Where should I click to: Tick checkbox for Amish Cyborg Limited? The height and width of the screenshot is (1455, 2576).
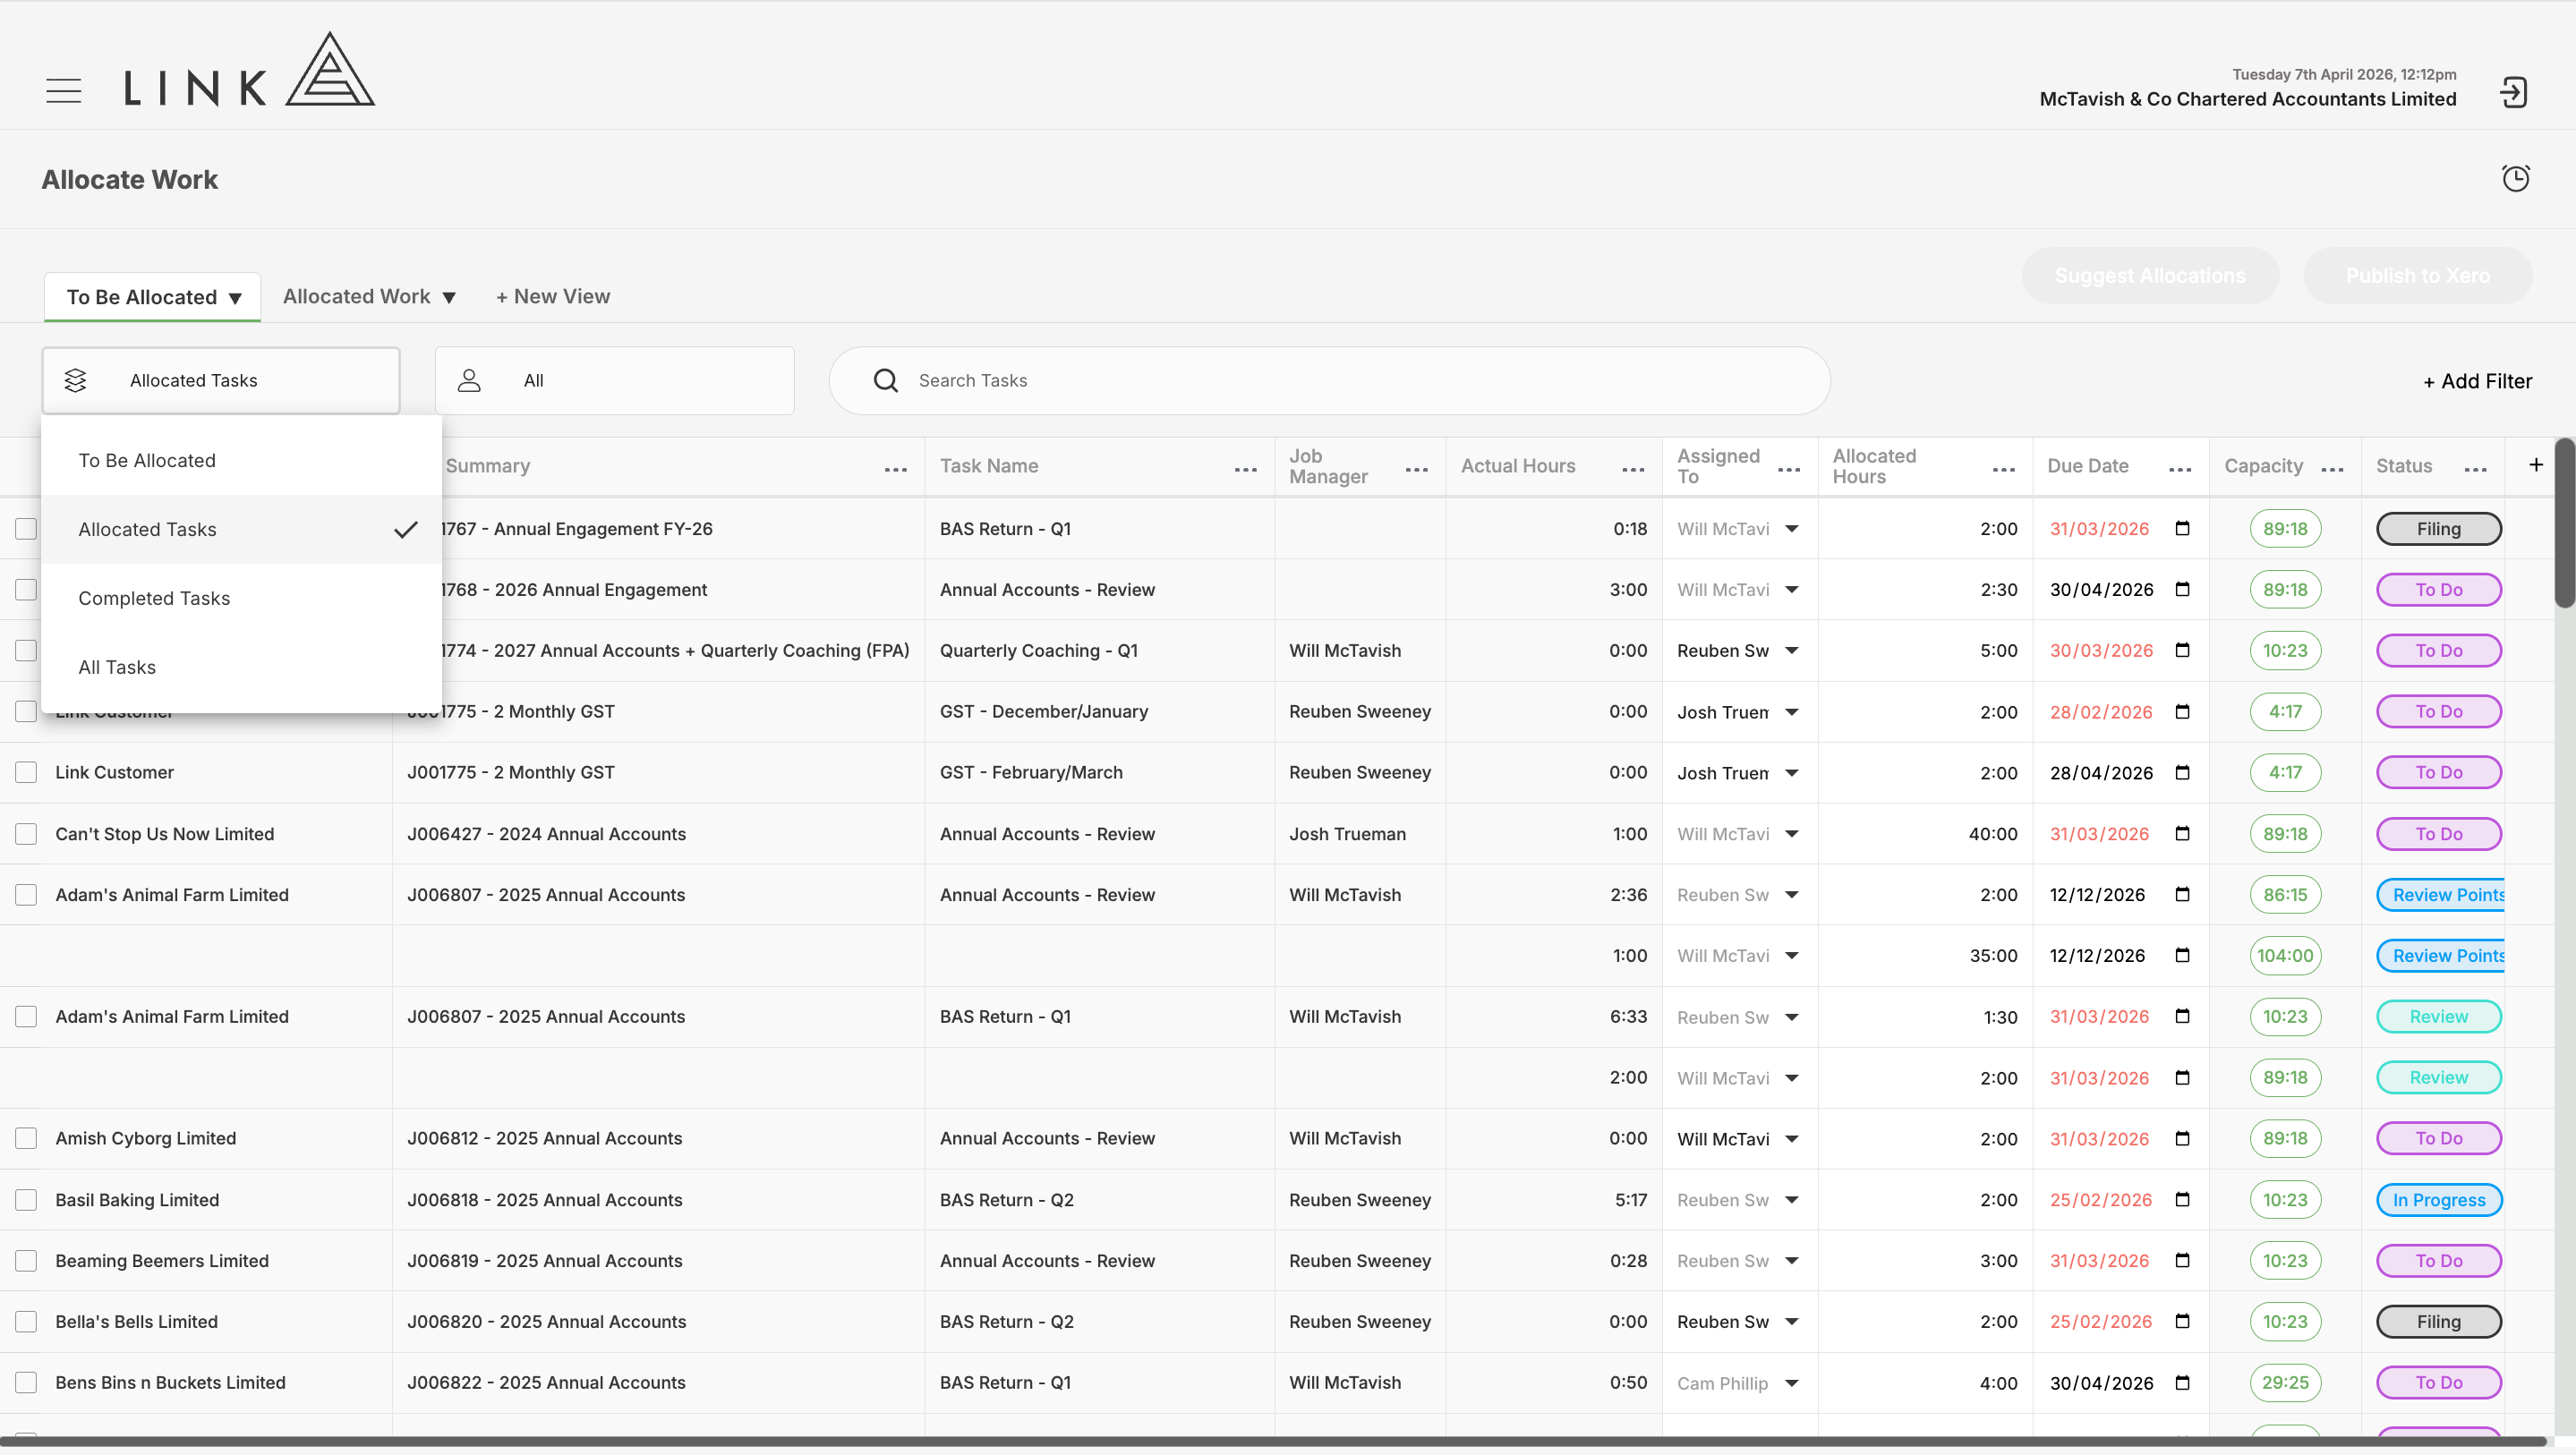click(x=26, y=1139)
